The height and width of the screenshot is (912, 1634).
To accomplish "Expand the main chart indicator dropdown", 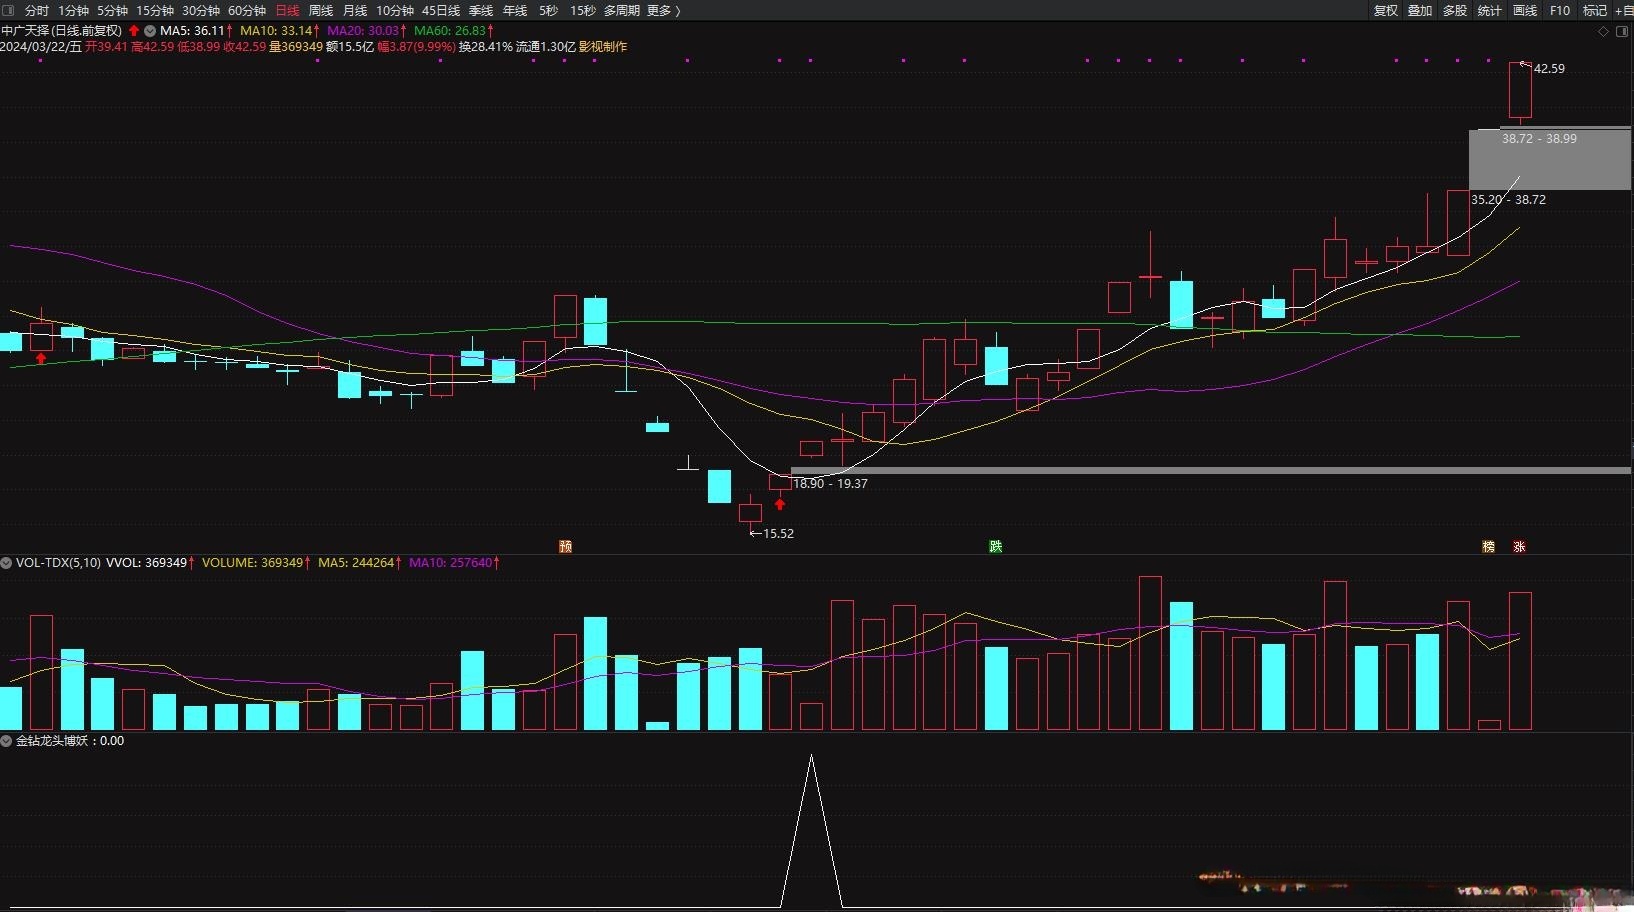I will coord(150,31).
